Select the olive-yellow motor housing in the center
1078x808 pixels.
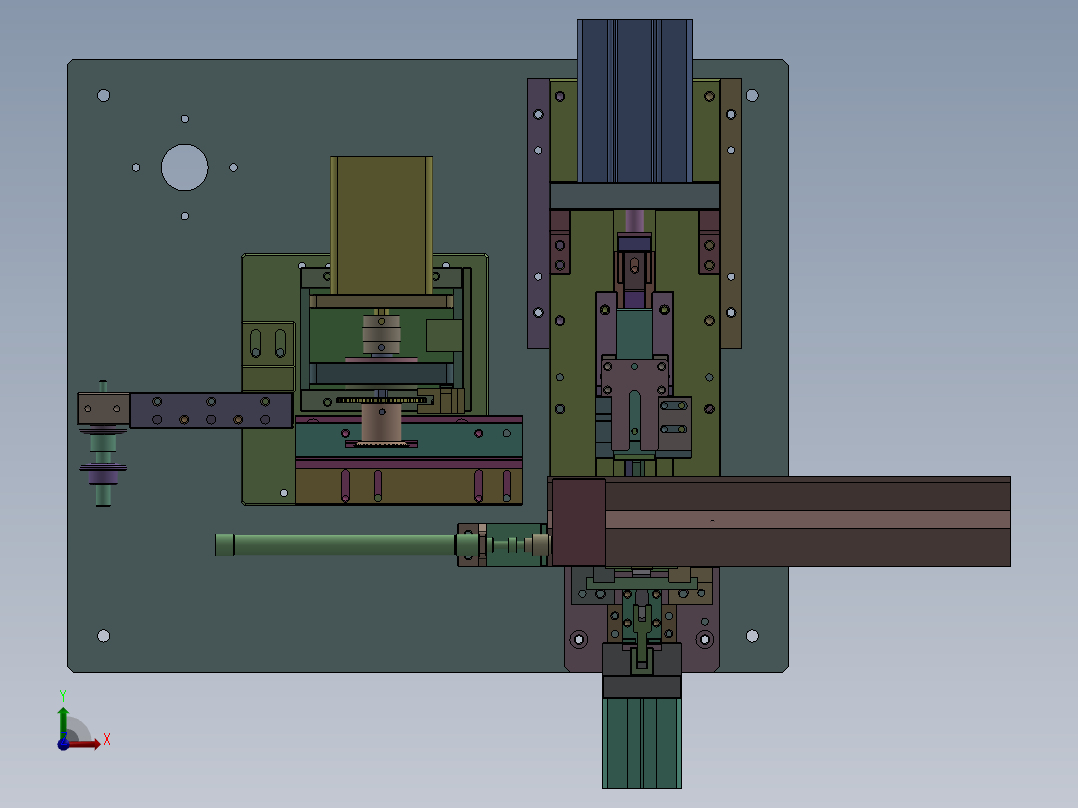pos(382,226)
